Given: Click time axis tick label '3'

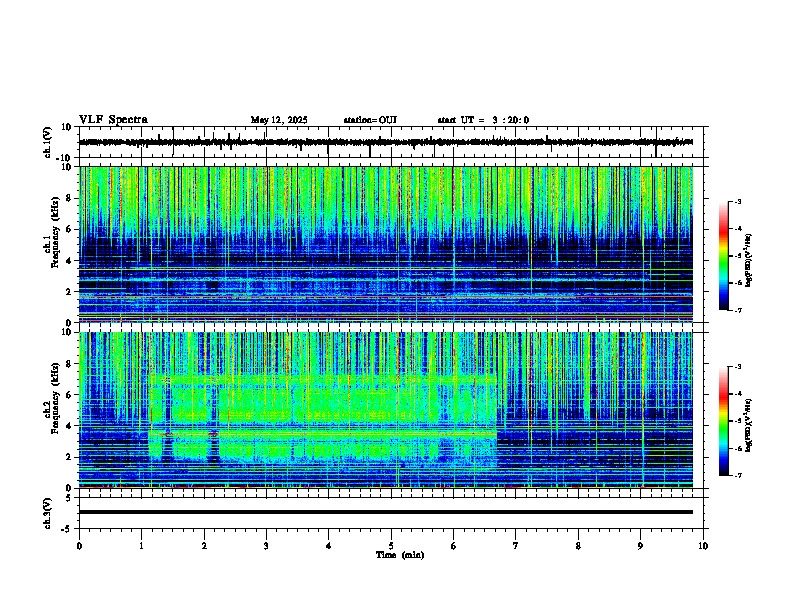Looking at the screenshot, I should pyautogui.click(x=266, y=546).
